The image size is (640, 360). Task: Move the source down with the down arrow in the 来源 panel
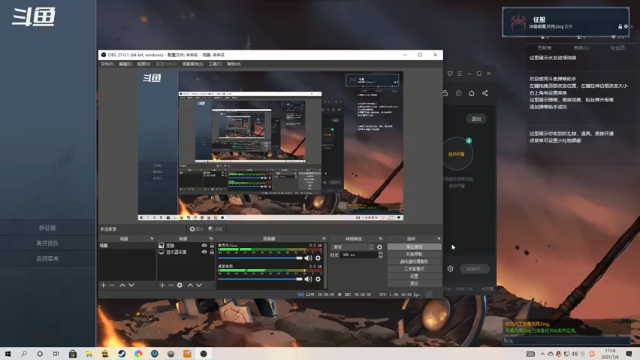point(199,285)
